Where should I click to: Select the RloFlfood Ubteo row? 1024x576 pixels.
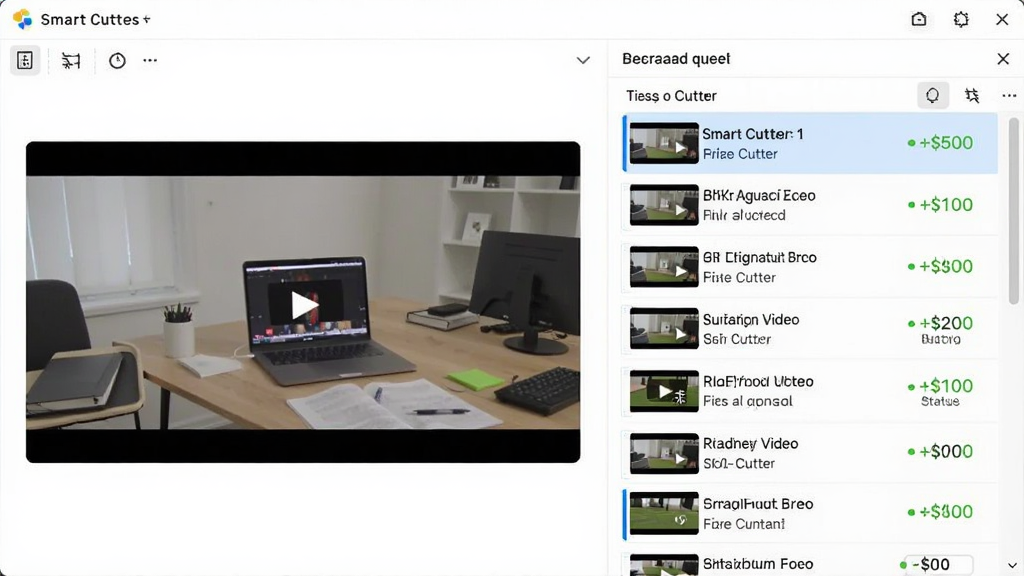[x=810, y=391]
